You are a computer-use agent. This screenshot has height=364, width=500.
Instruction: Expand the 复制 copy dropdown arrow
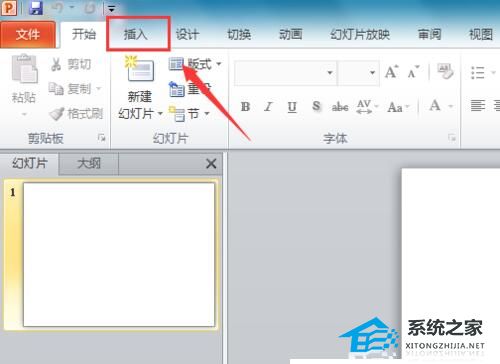tap(98, 89)
